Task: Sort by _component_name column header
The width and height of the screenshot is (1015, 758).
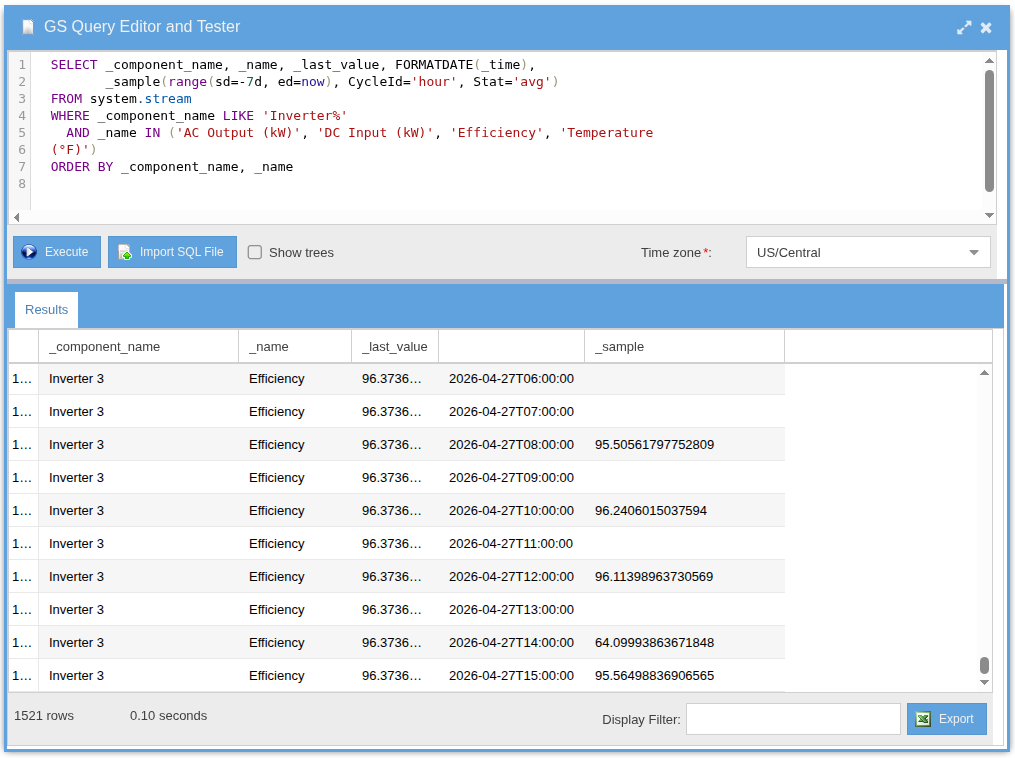Action: coord(139,347)
